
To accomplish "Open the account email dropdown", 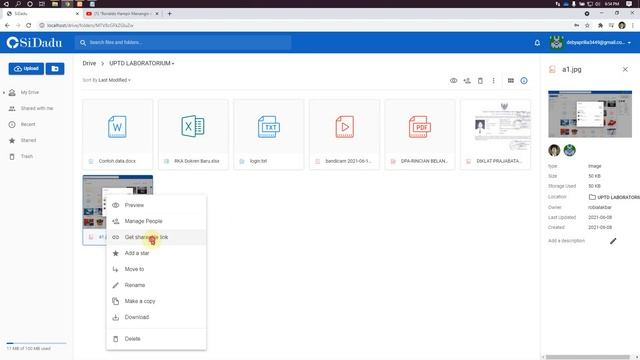I will pos(598,42).
